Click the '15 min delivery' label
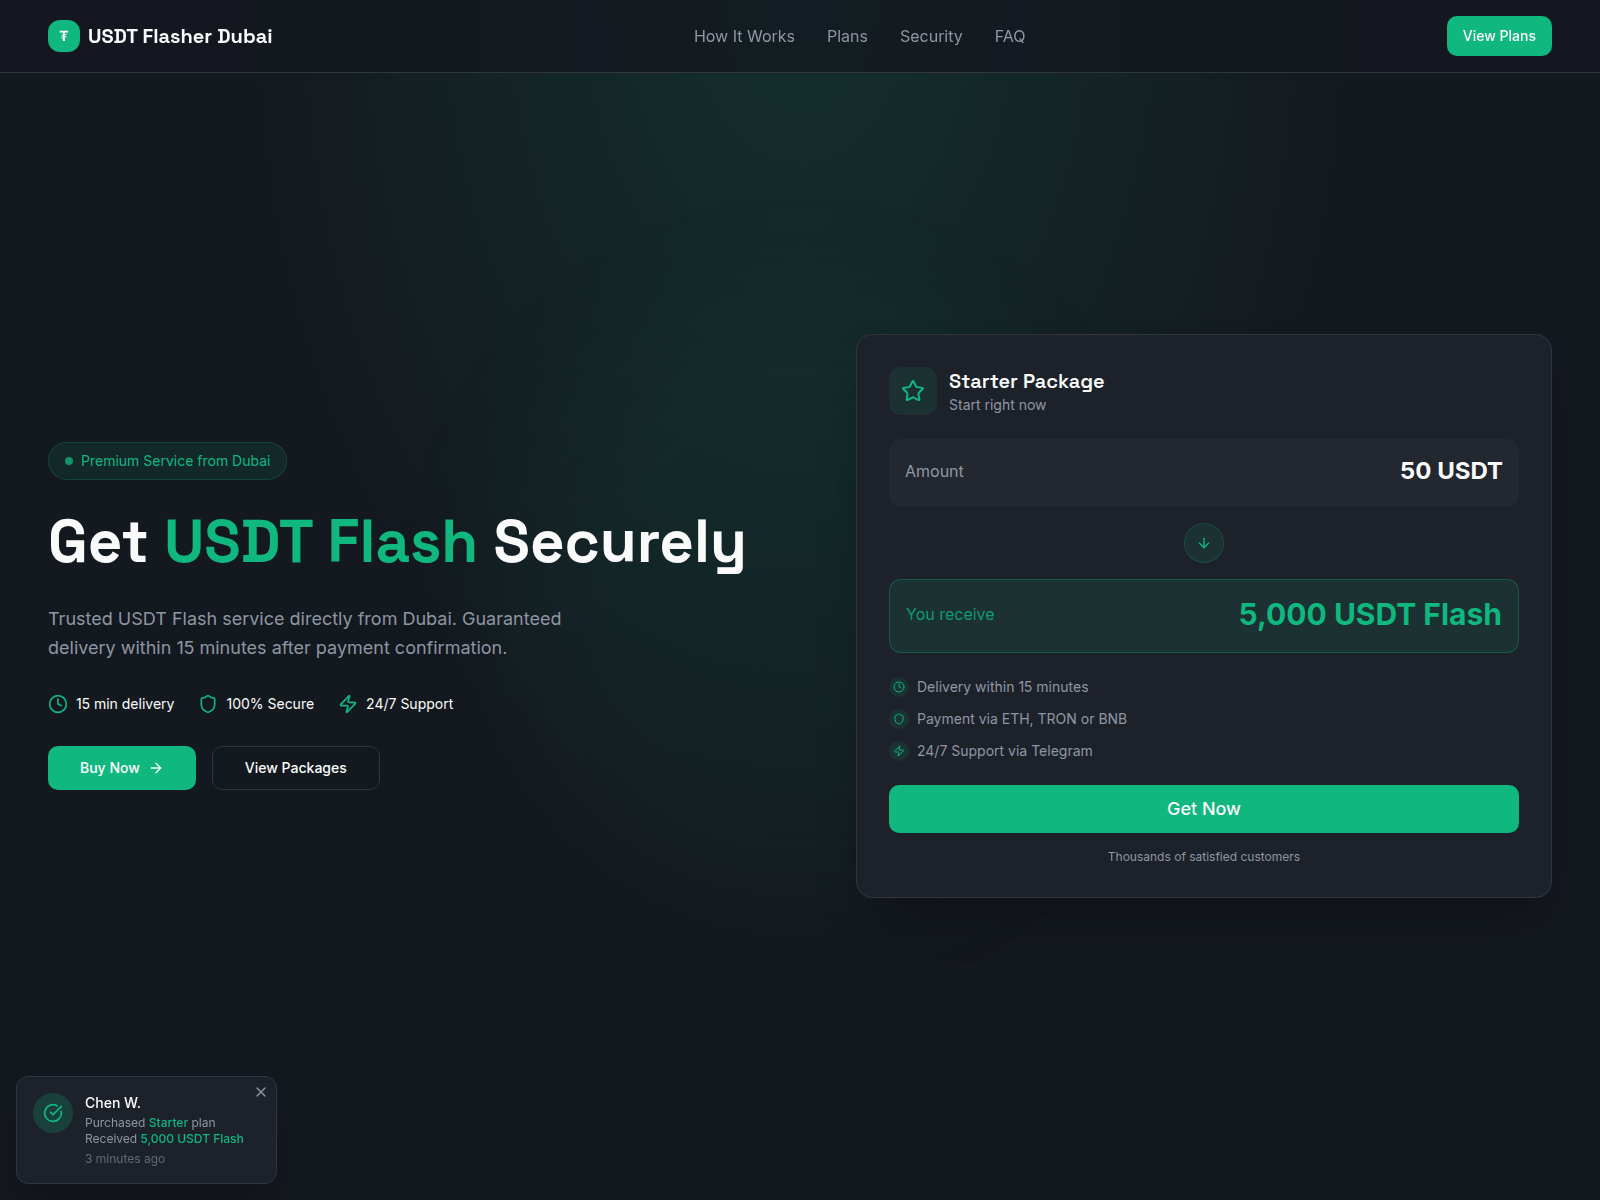This screenshot has height=1200, width=1600. pyautogui.click(x=125, y=704)
